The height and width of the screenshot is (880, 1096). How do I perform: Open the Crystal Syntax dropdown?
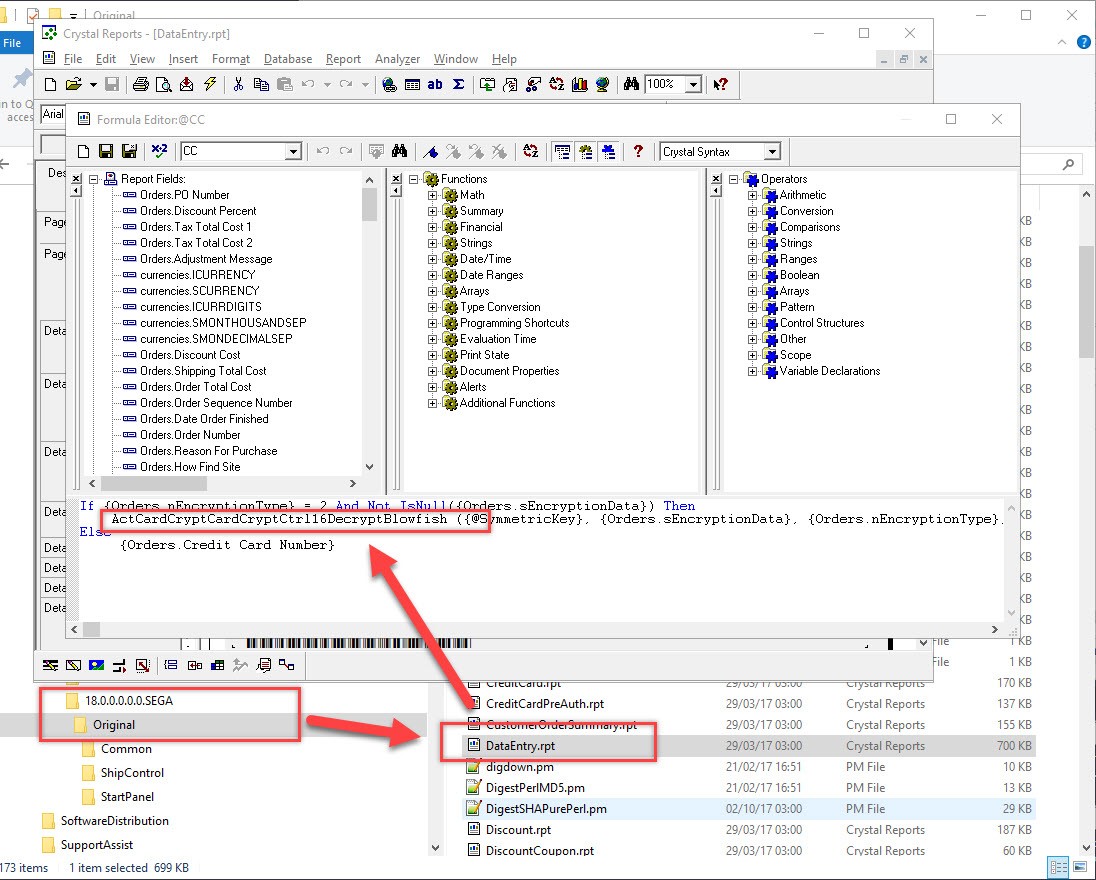(x=771, y=152)
